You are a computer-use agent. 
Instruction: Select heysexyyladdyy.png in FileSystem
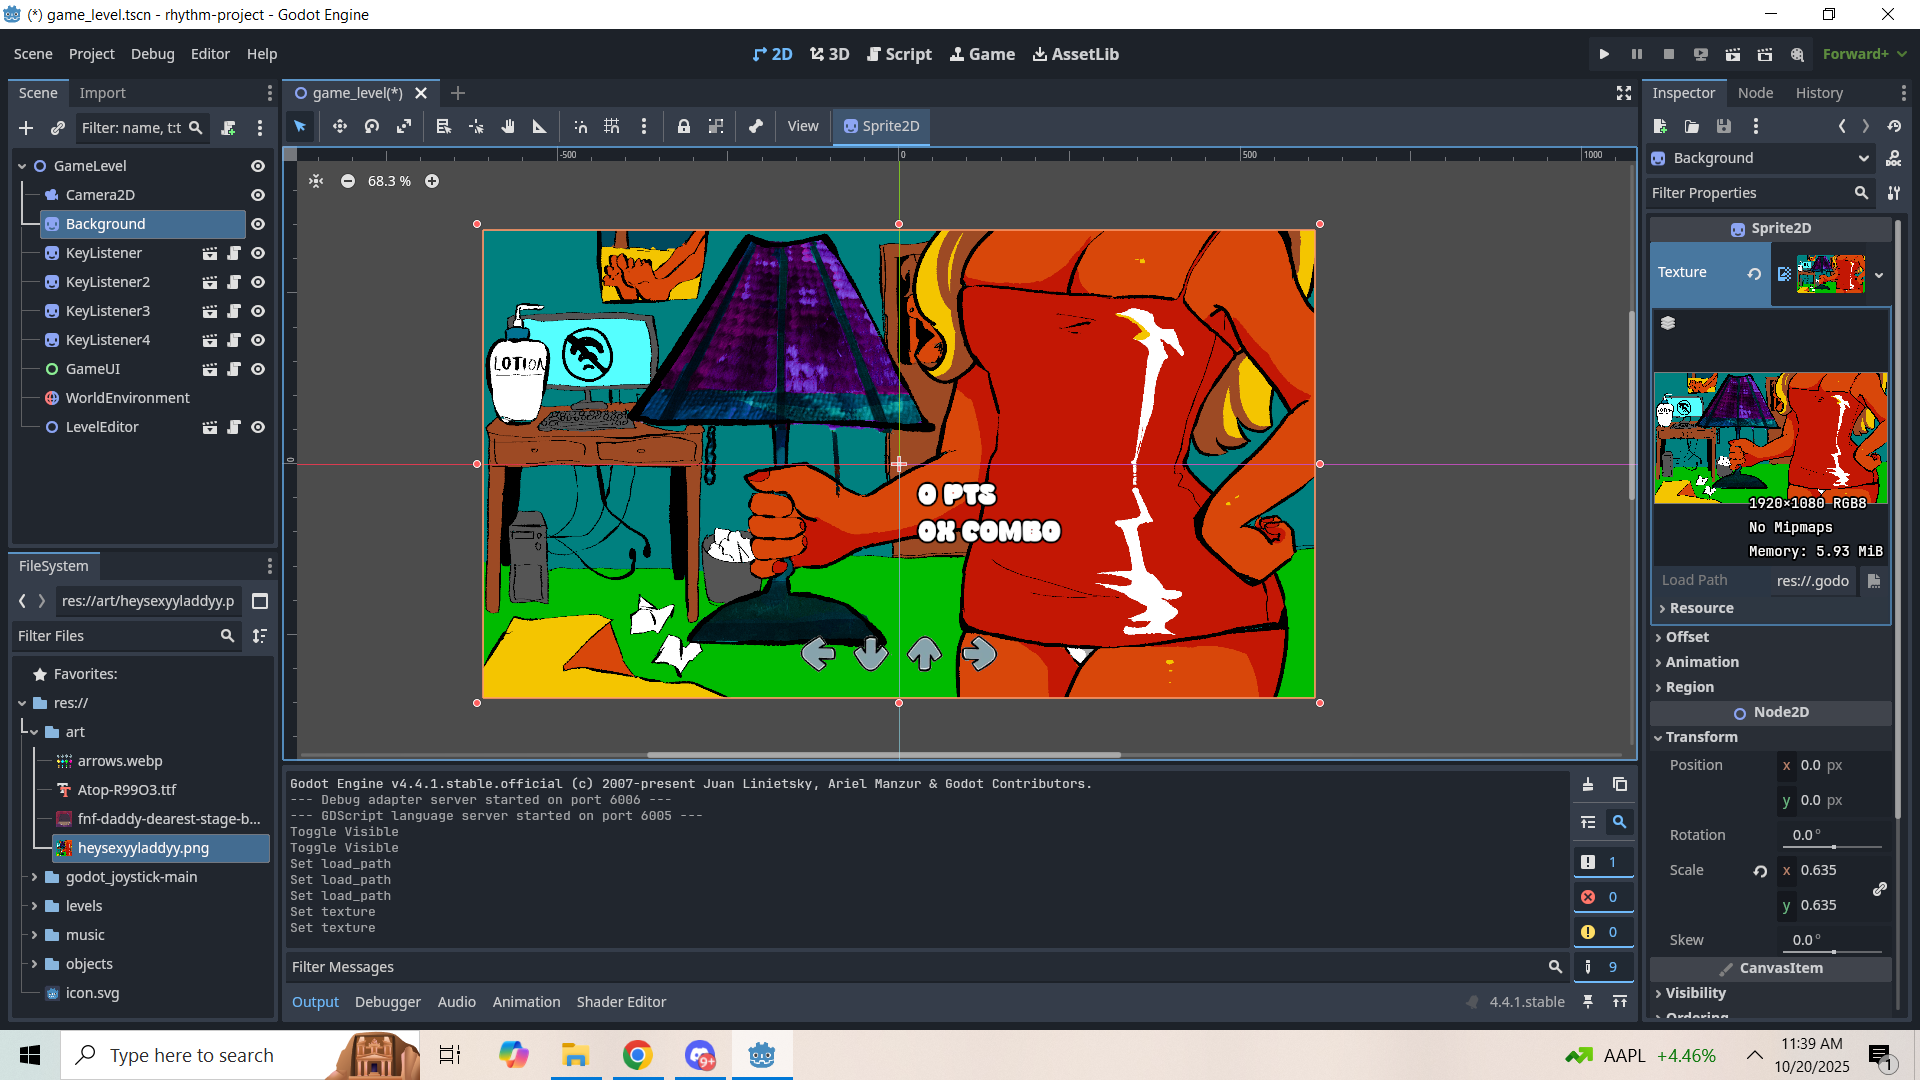pos(143,848)
